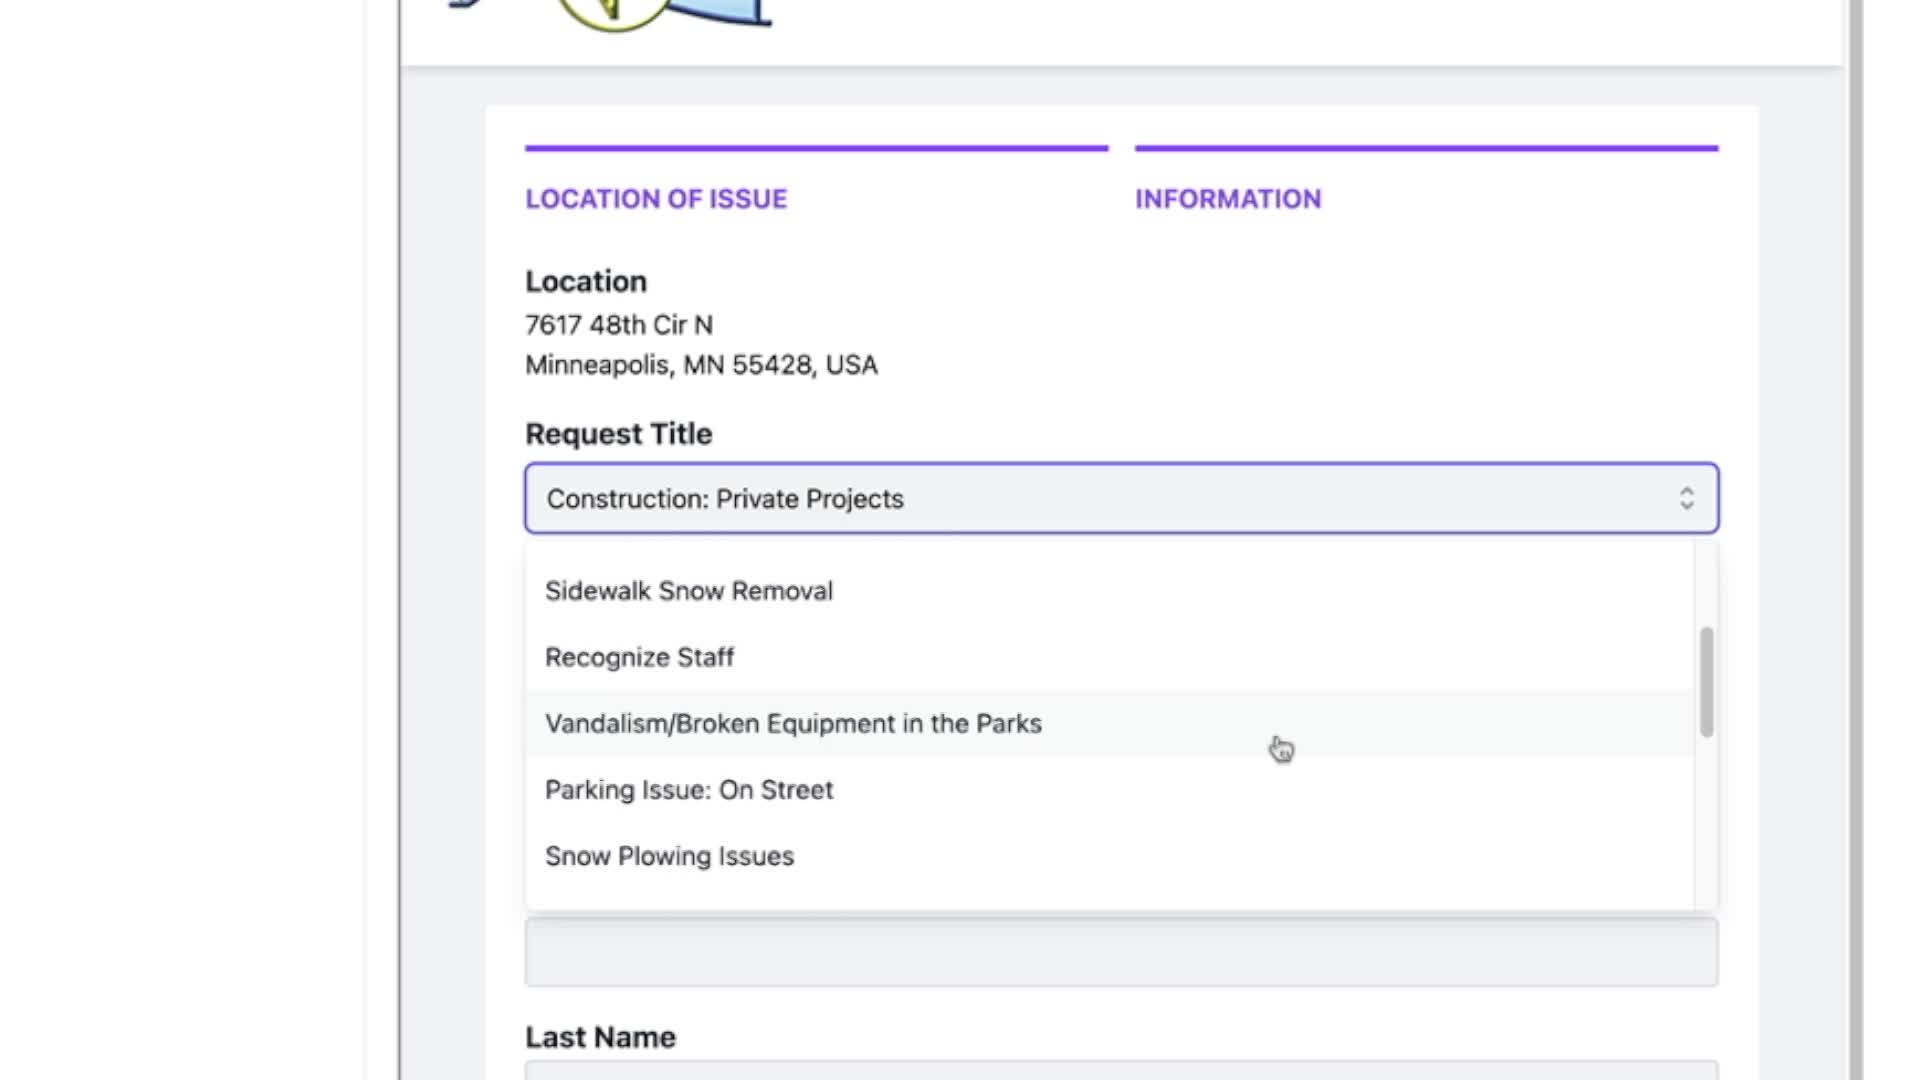The width and height of the screenshot is (1920, 1080).
Task: Click the city logo at top
Action: click(612, 12)
